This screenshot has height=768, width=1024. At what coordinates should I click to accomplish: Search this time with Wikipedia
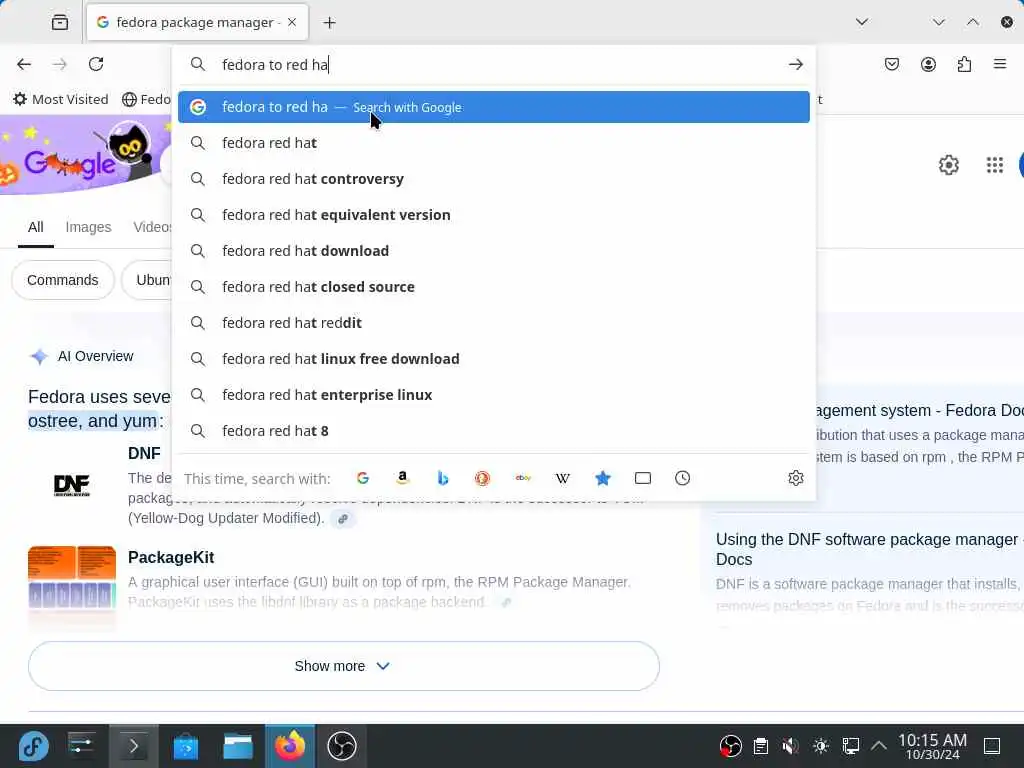tap(563, 478)
